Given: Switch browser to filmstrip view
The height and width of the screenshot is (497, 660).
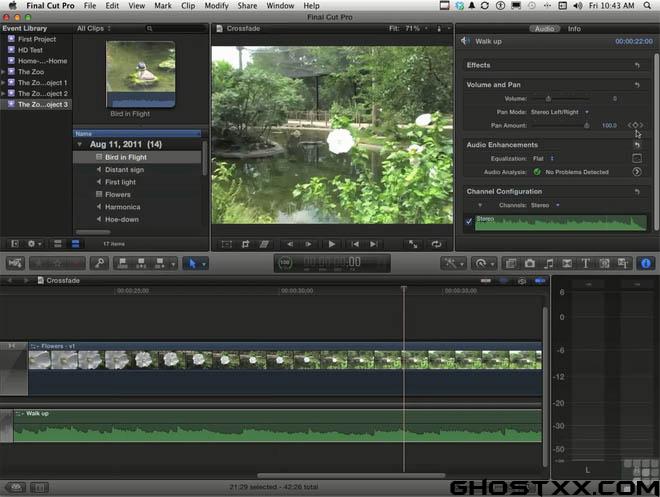Looking at the screenshot, I should point(58,244).
